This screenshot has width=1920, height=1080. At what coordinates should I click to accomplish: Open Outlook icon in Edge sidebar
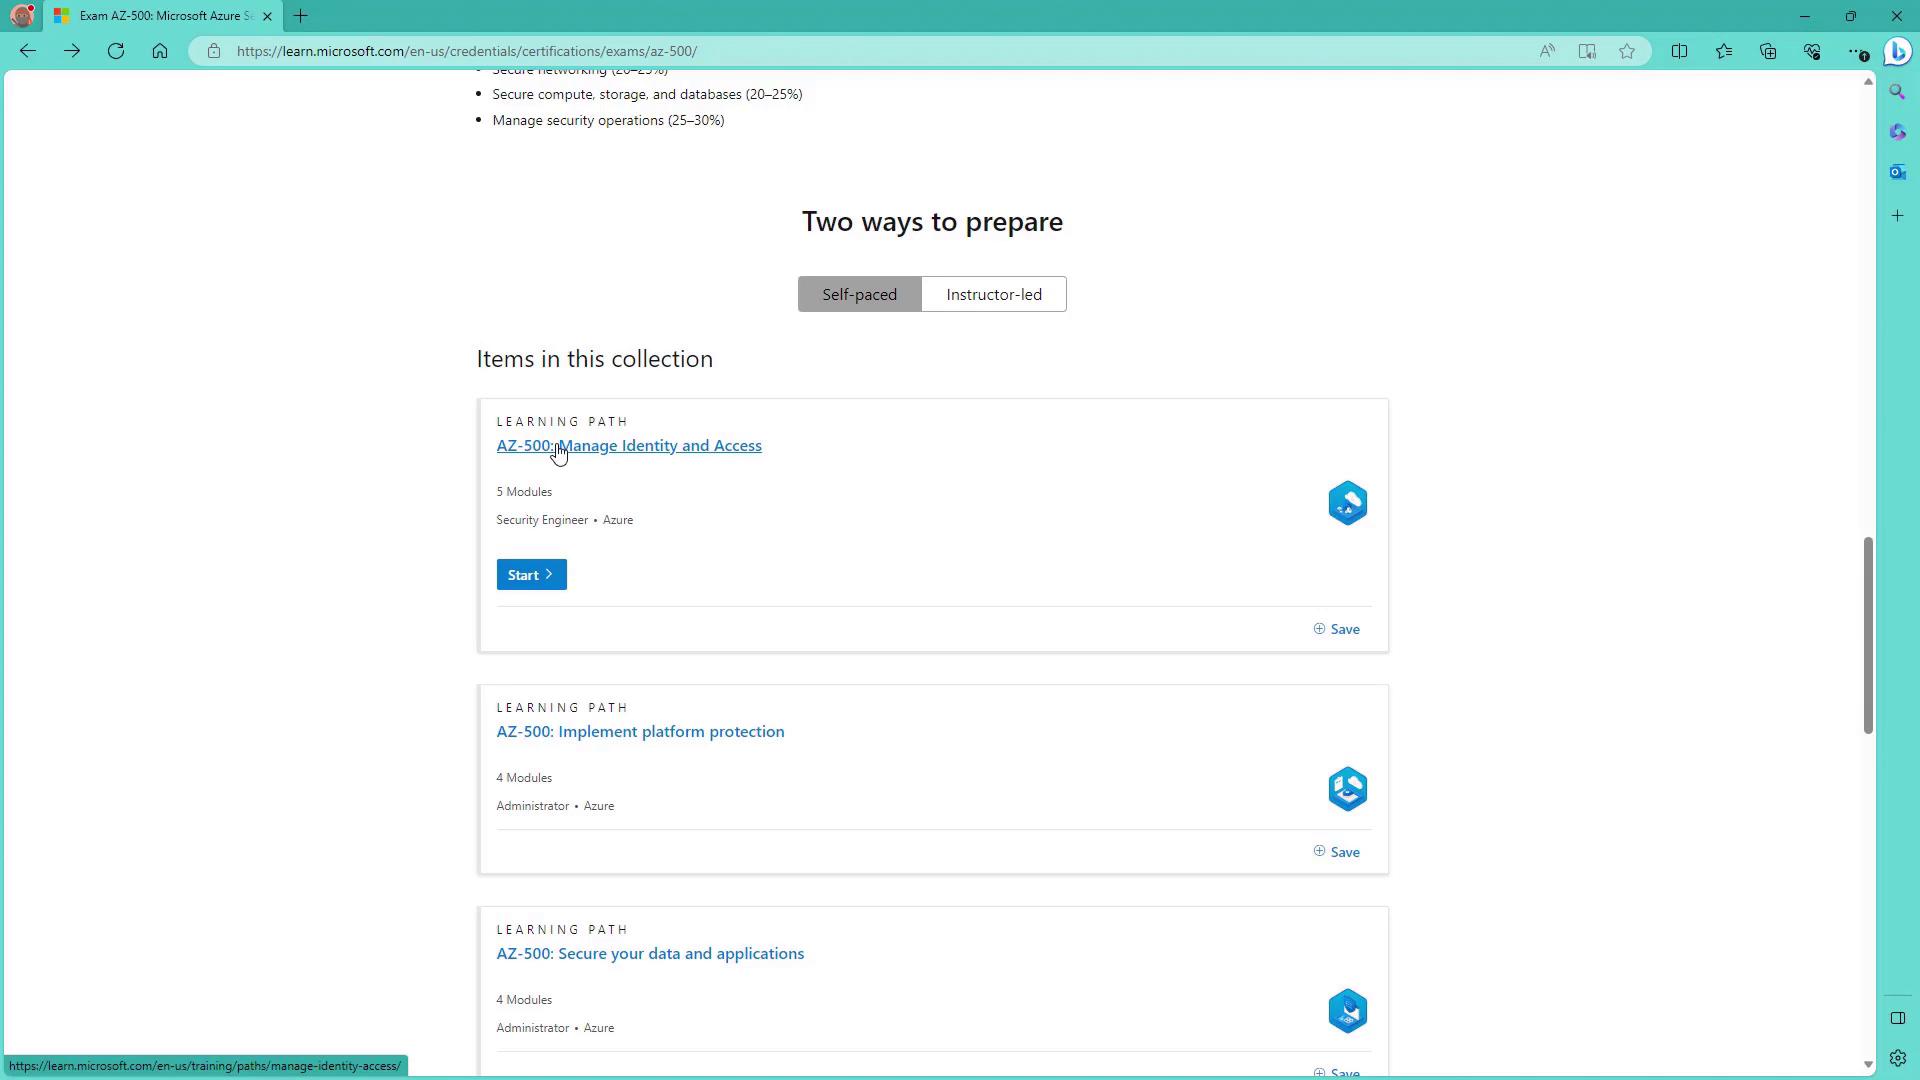1897,172
